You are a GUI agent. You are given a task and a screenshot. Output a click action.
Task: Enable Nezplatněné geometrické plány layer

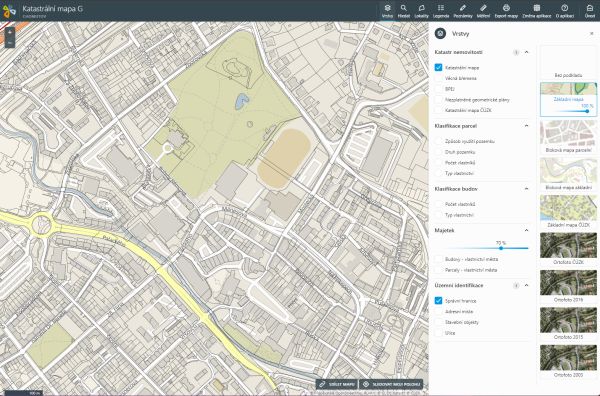click(439, 100)
